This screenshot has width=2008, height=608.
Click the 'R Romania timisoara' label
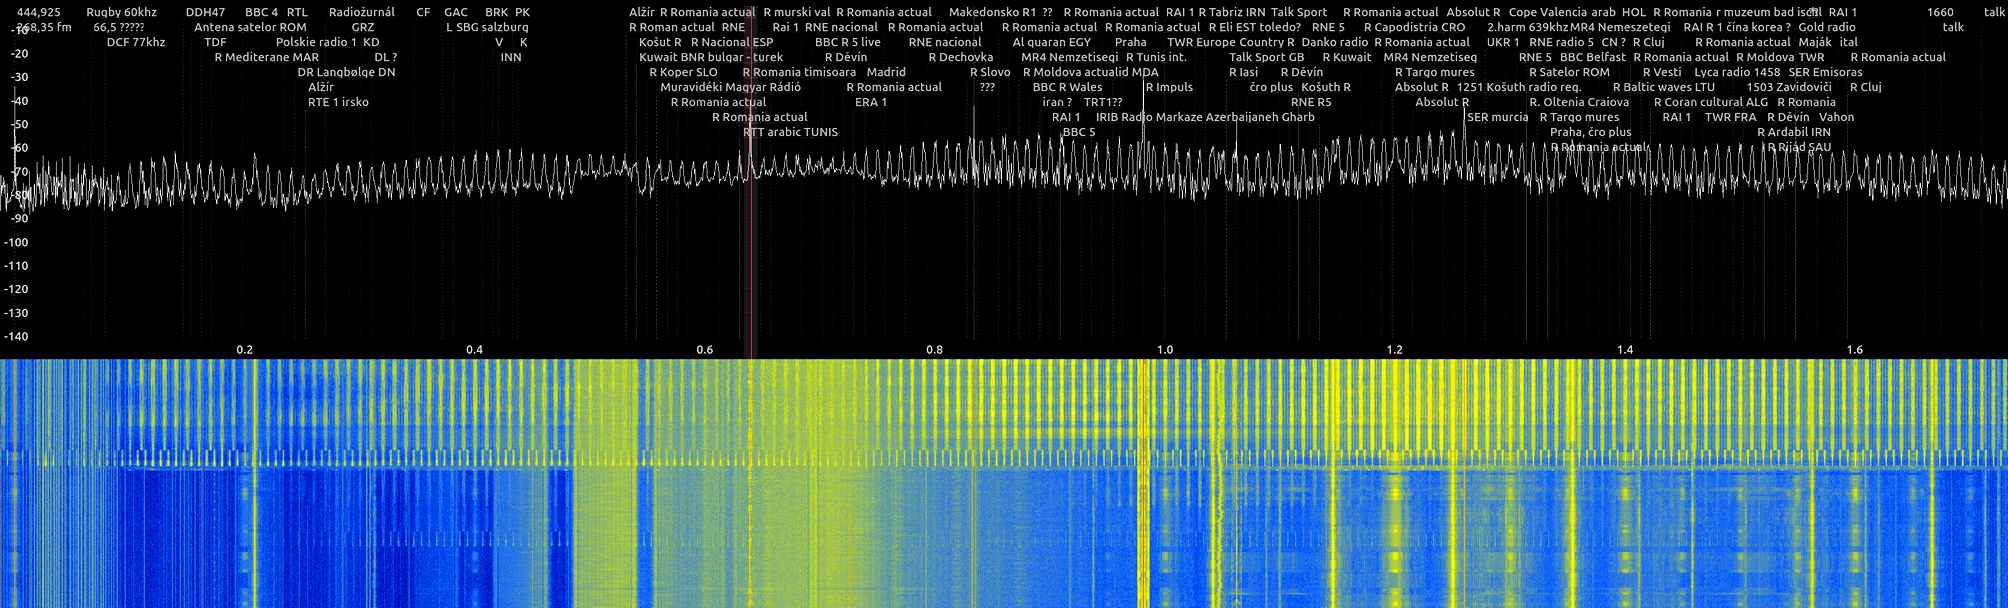coord(800,72)
